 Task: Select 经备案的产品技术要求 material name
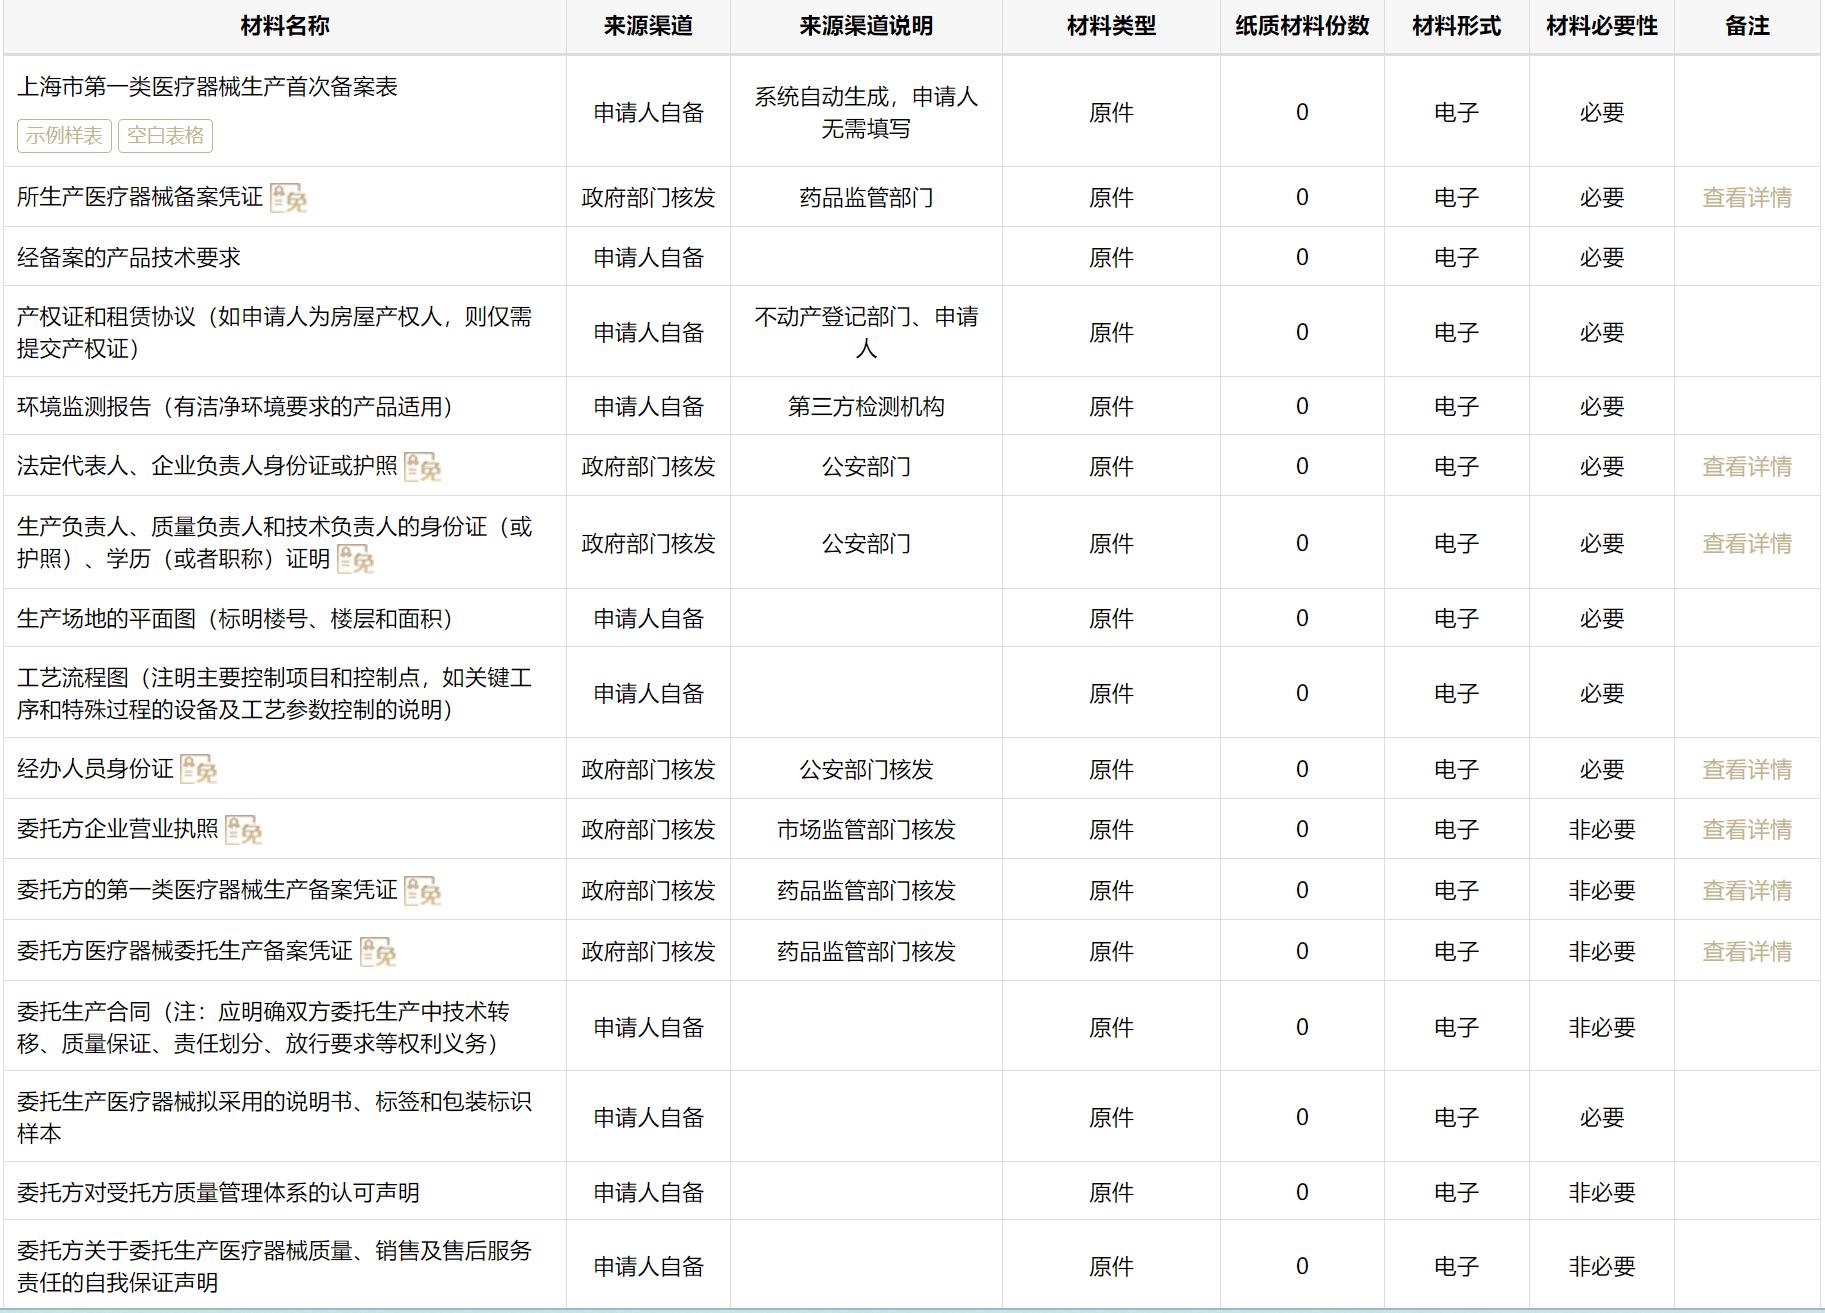click(129, 258)
